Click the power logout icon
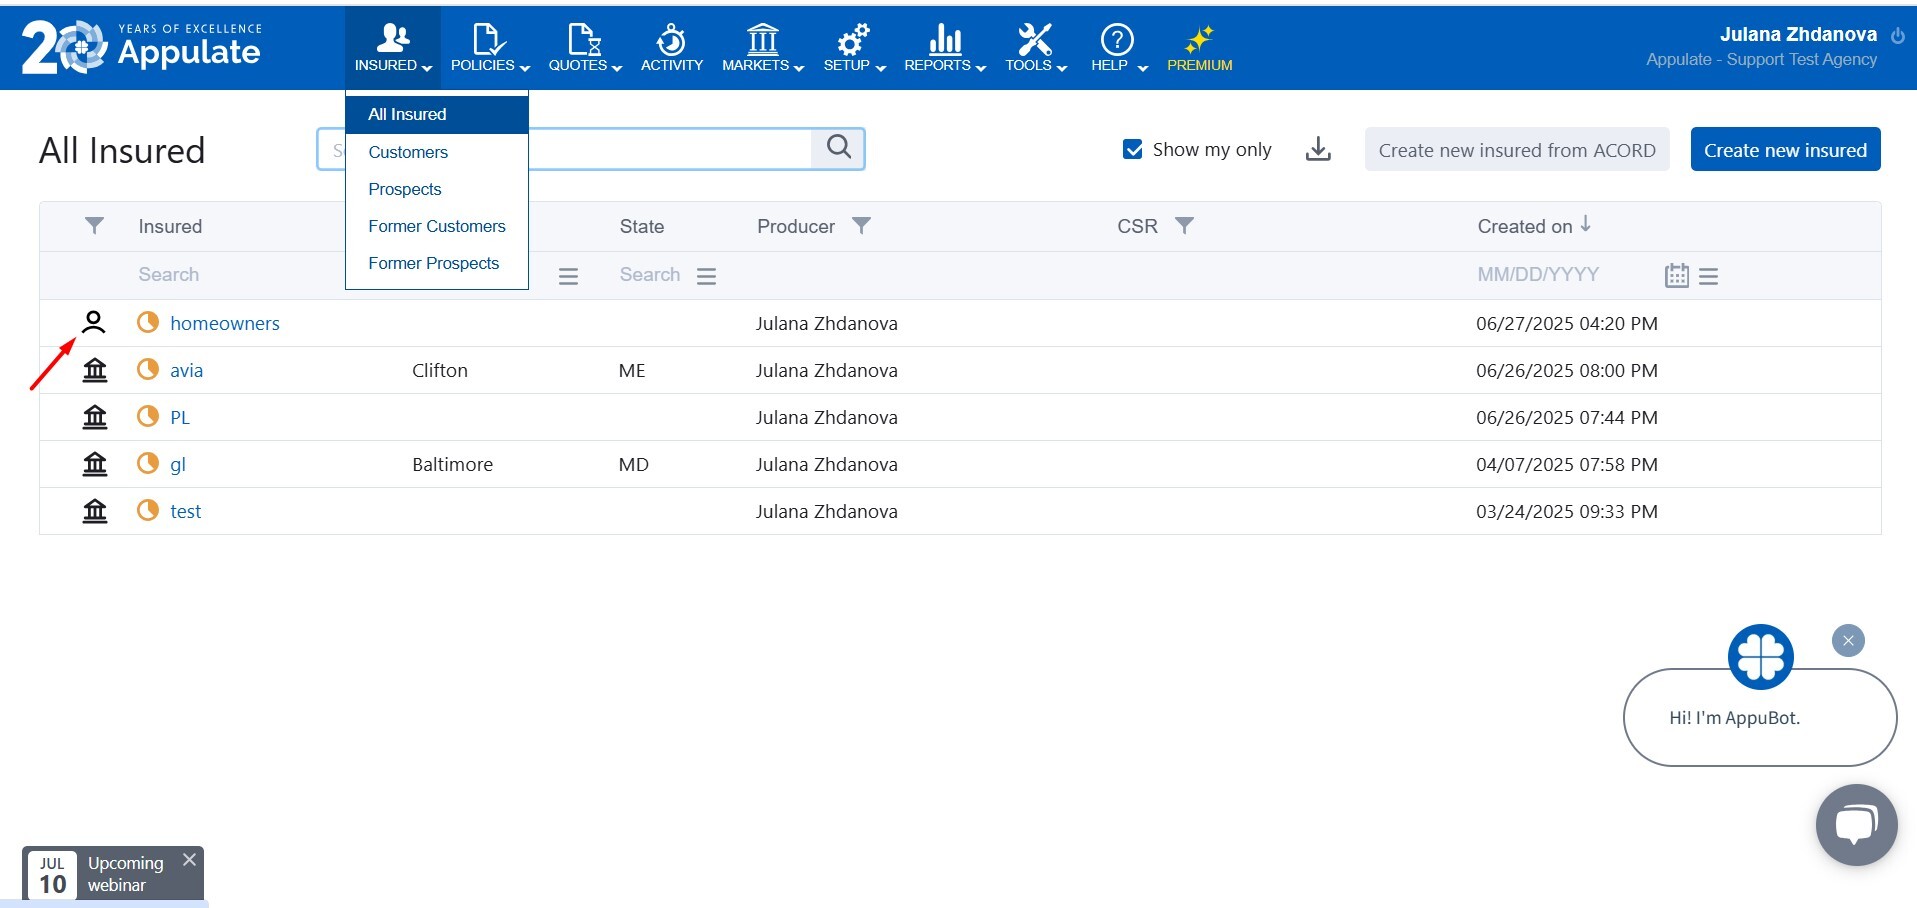This screenshot has width=1917, height=908. click(1898, 35)
